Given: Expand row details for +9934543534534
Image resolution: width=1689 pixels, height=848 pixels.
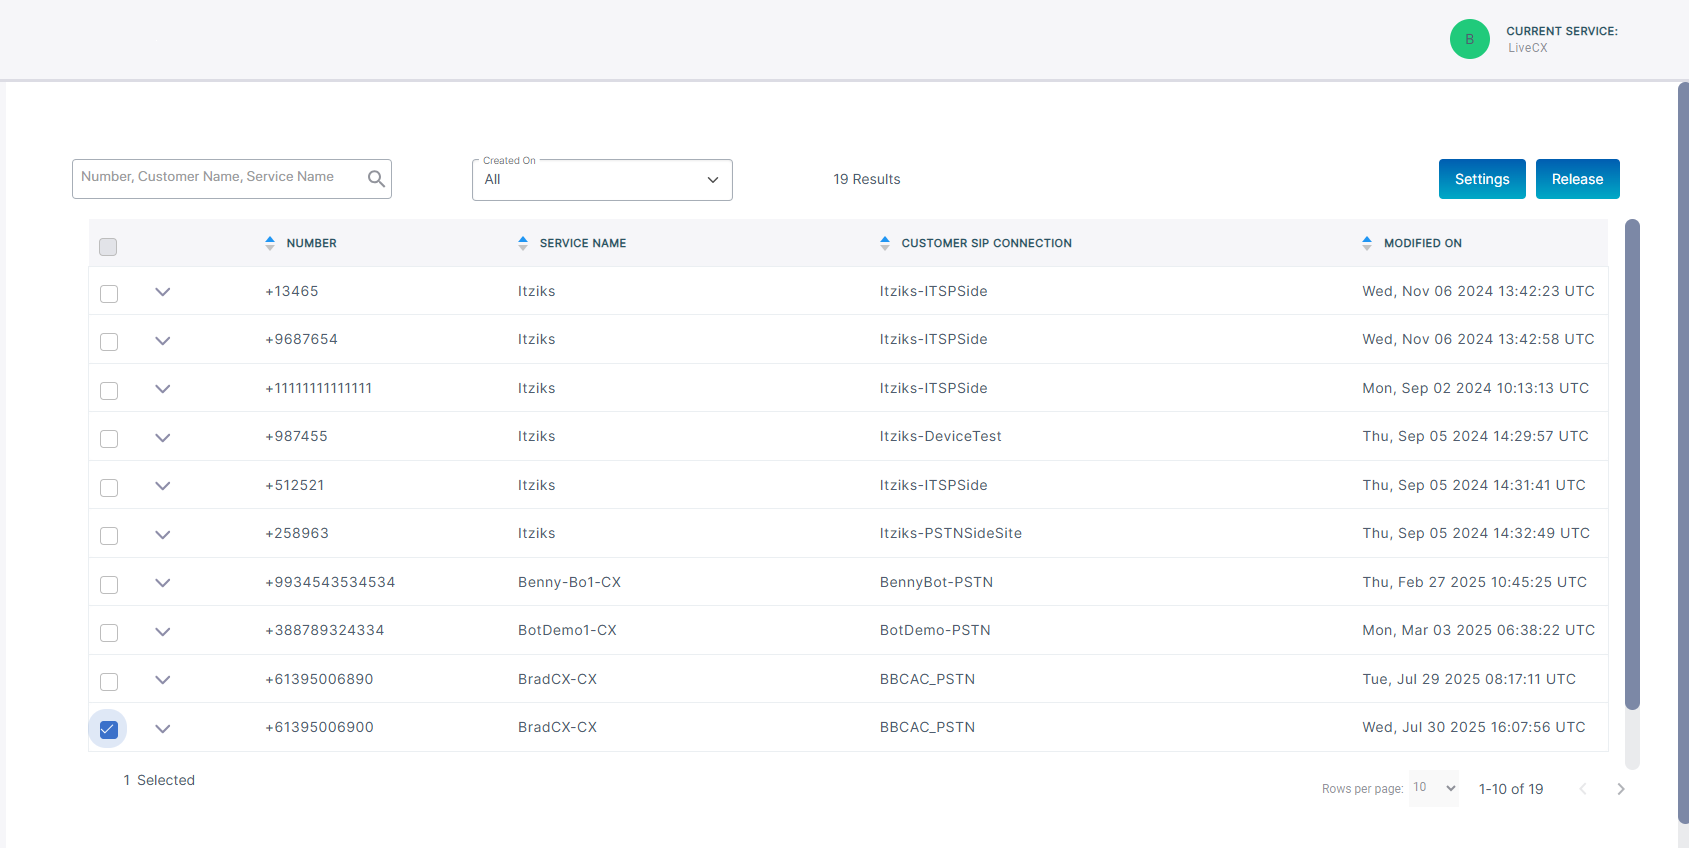Looking at the screenshot, I should coord(163,583).
